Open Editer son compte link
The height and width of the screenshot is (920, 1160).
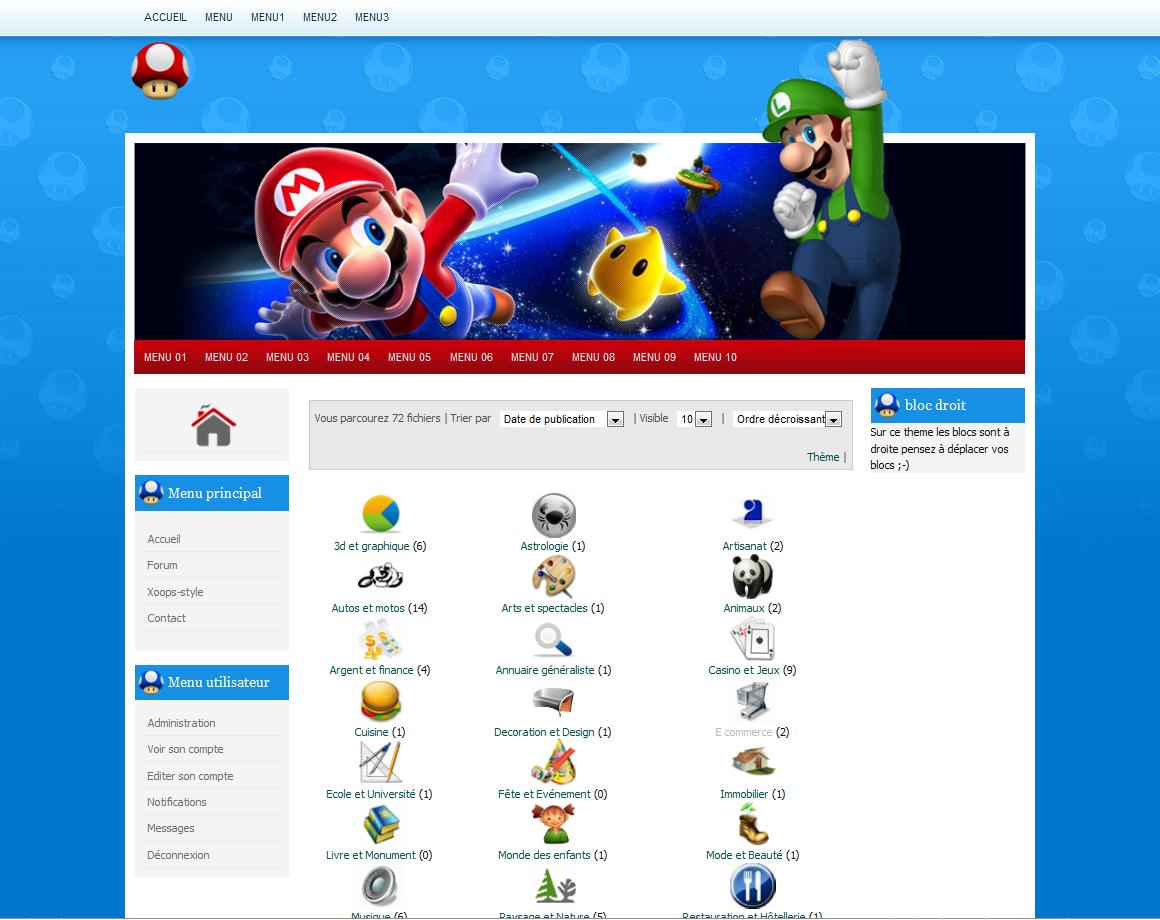pos(190,776)
